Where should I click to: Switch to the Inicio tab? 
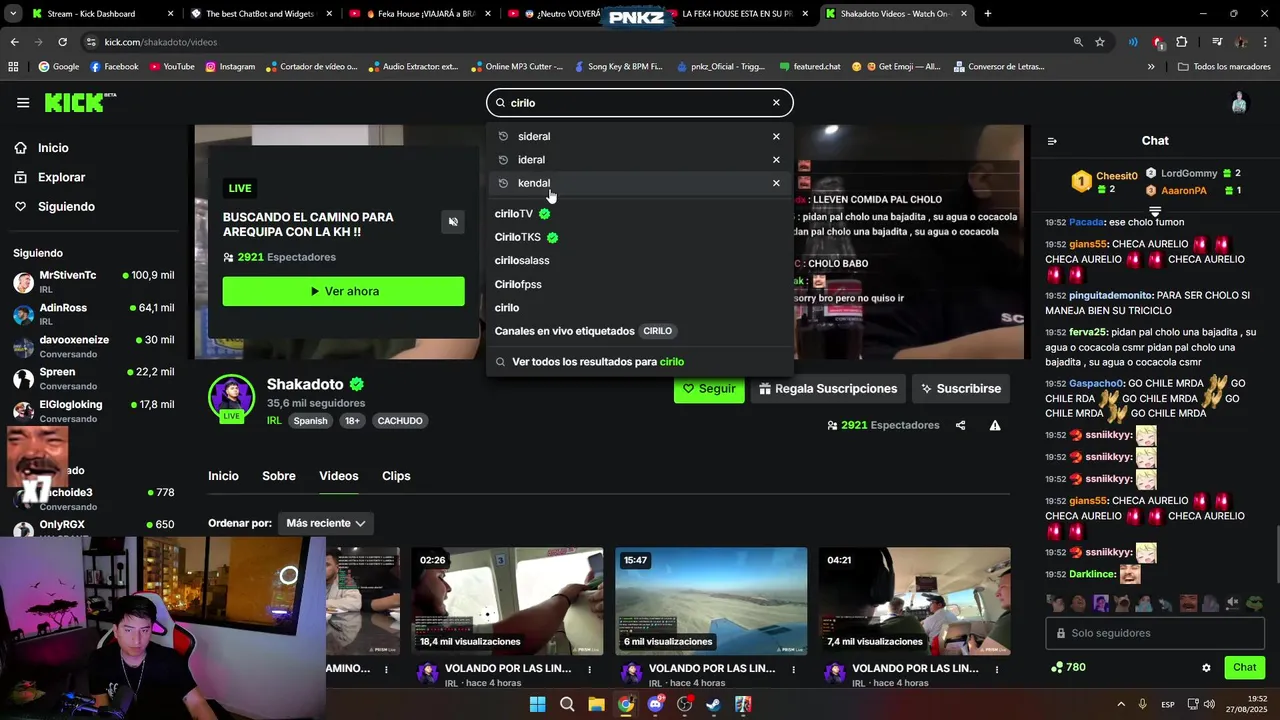223,476
